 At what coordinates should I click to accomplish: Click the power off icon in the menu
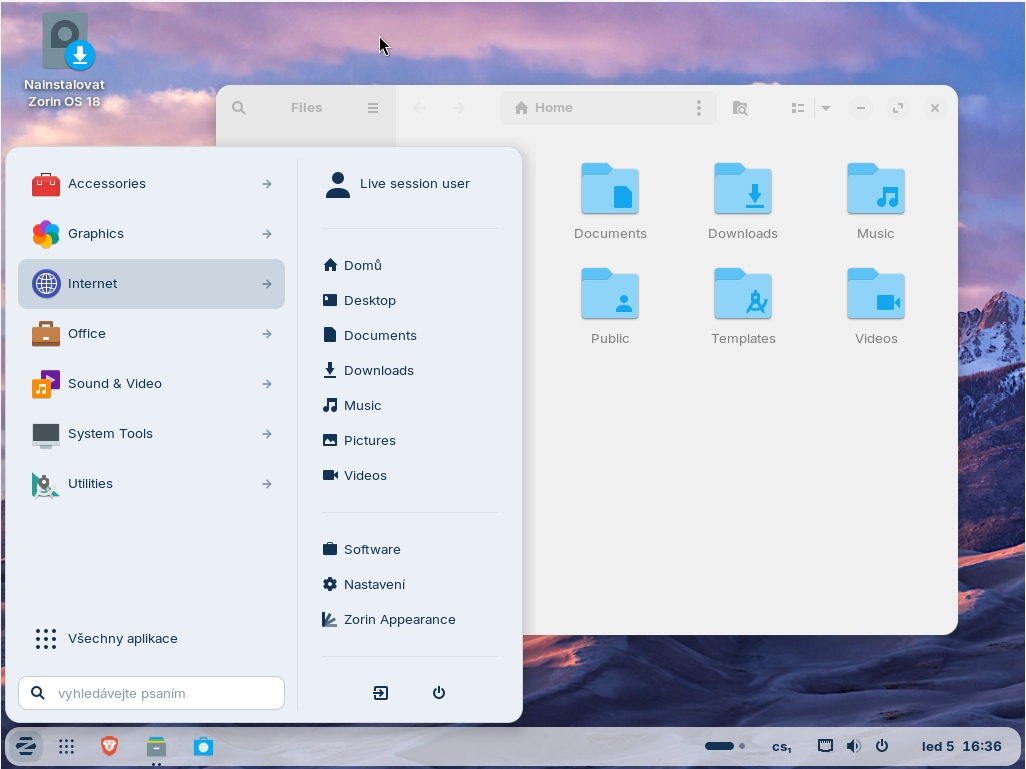point(438,693)
